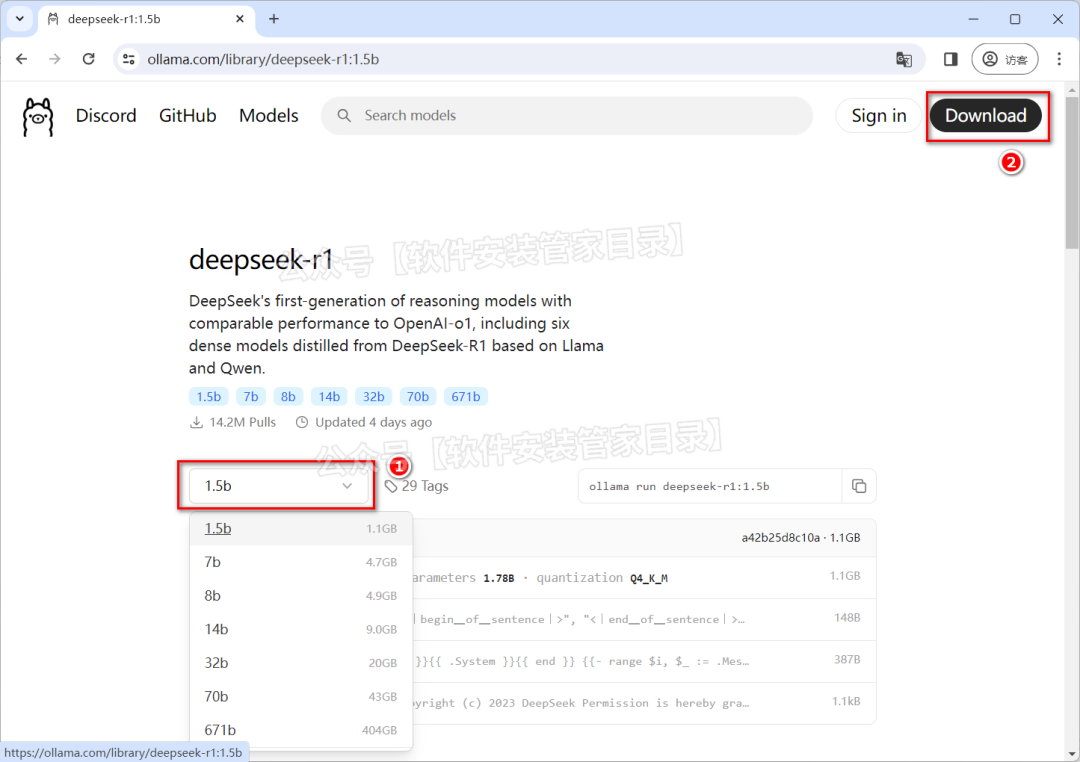The image size is (1080, 762).
Task: Maximize the browser window
Action: 1015,19
